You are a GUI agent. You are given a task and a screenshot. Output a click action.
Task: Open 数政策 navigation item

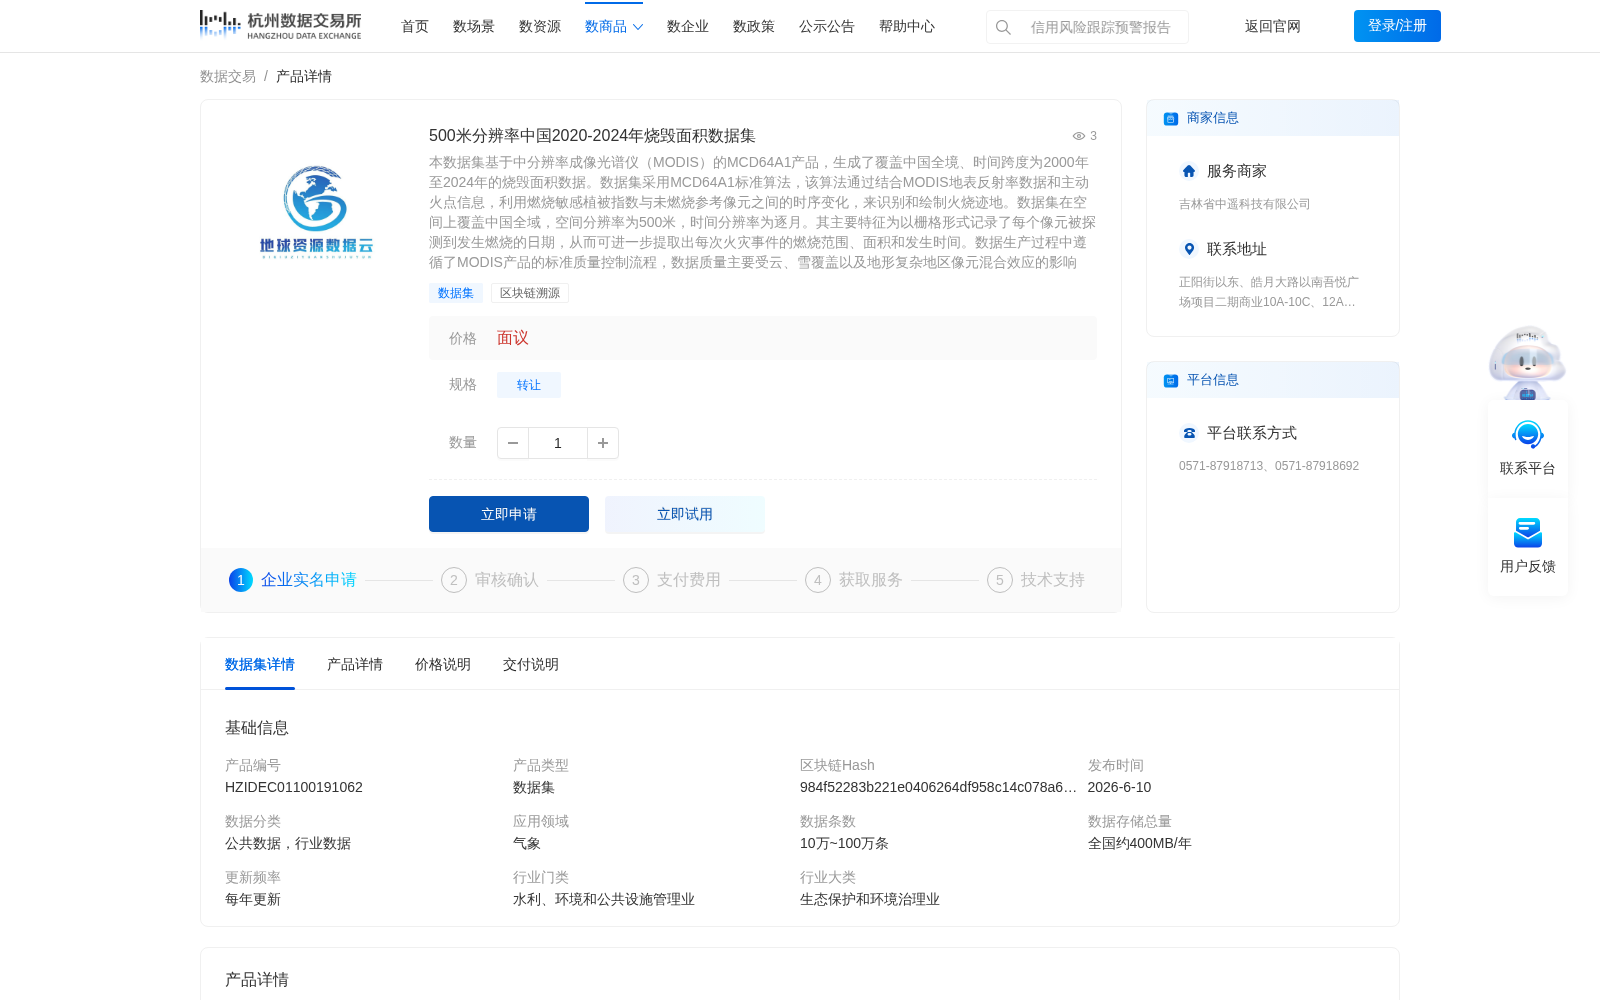click(754, 27)
